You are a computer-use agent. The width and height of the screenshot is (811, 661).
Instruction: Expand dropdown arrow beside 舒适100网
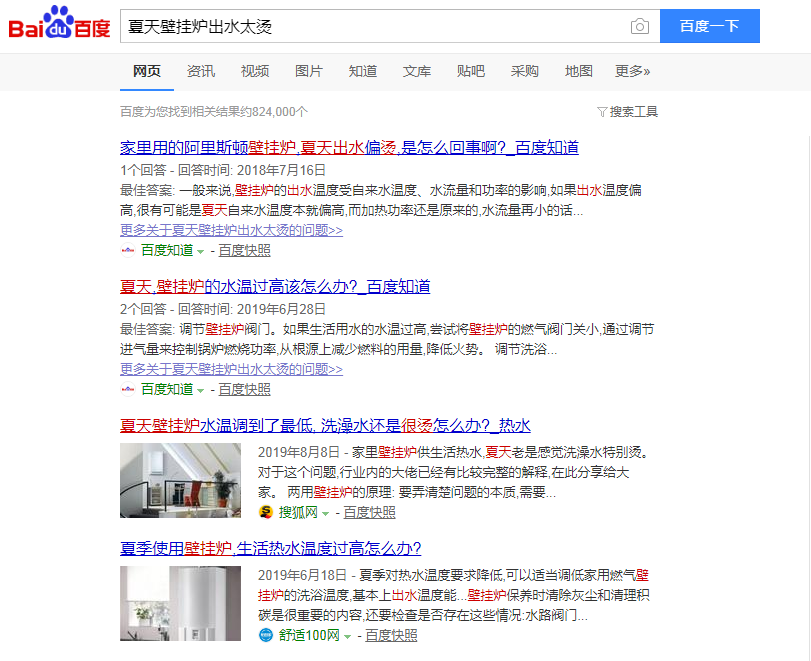click(x=348, y=636)
